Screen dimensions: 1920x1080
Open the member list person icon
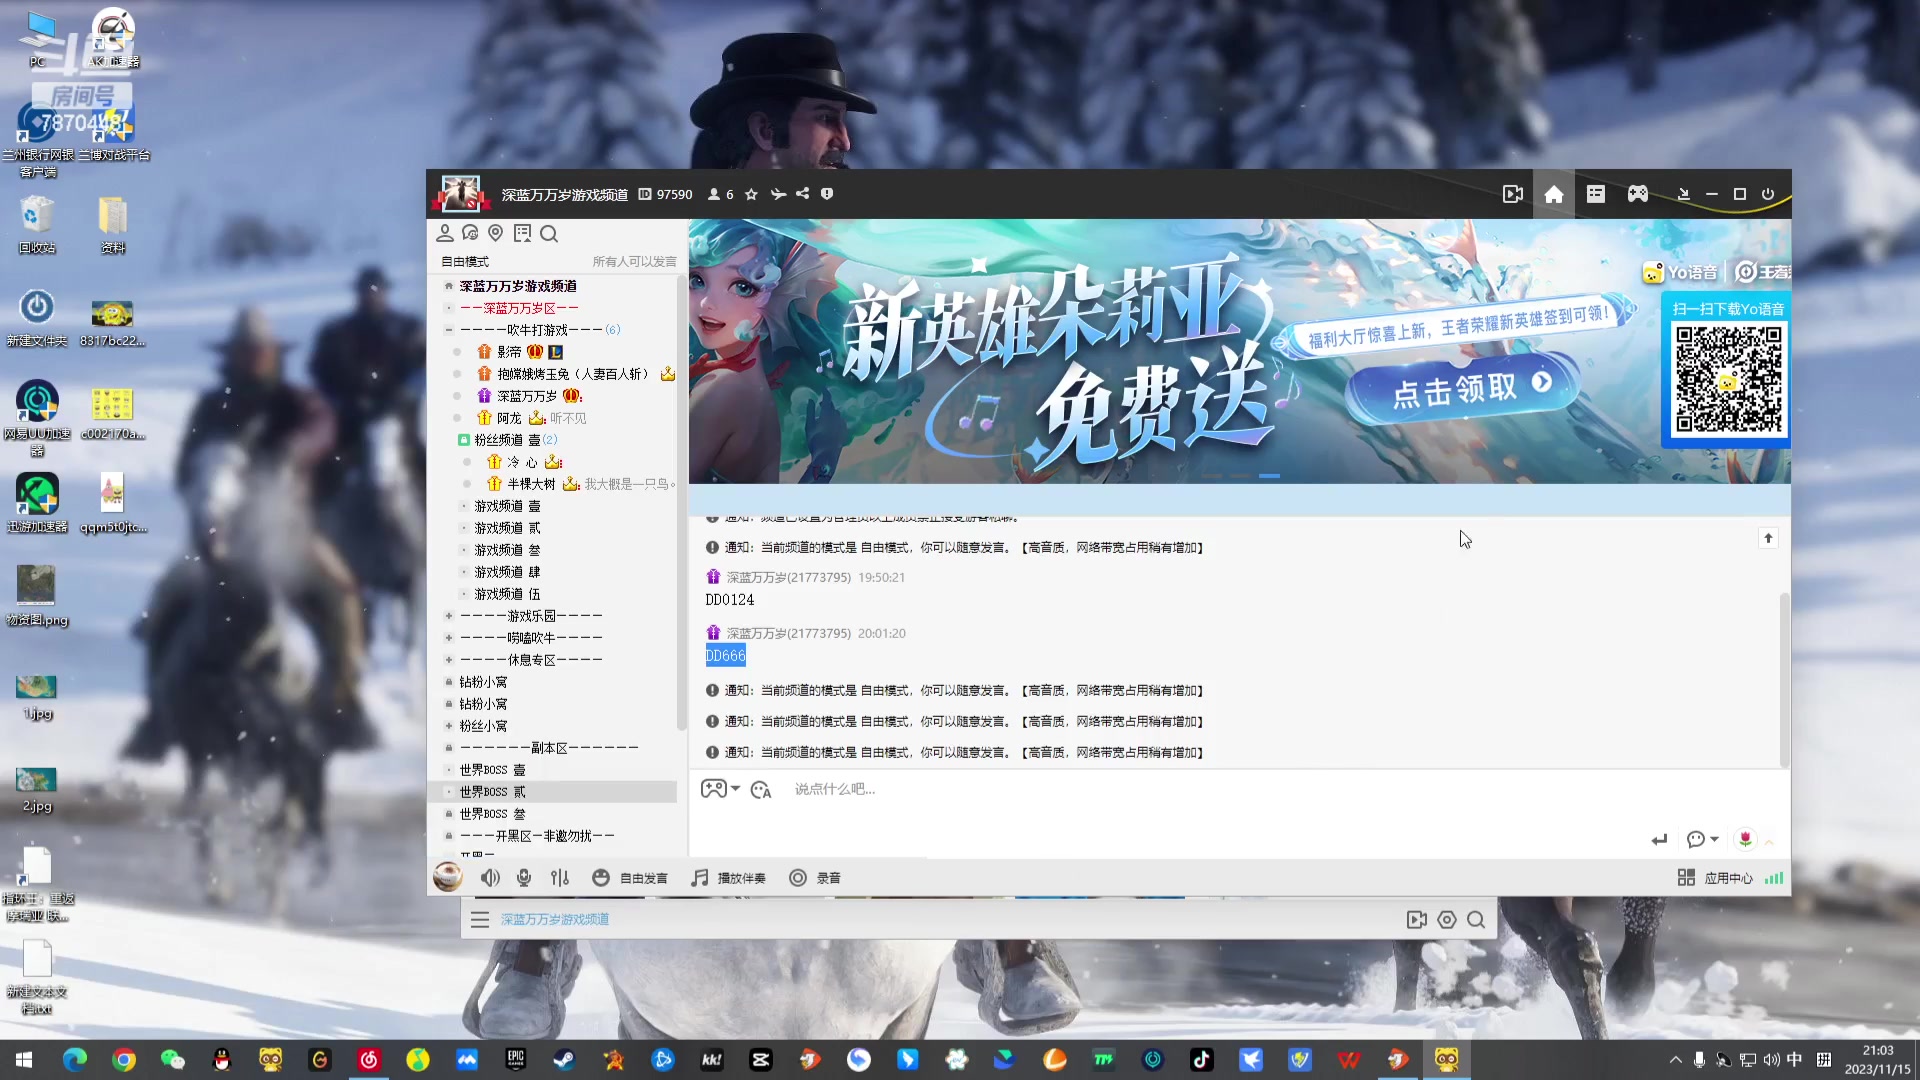[x=445, y=233]
